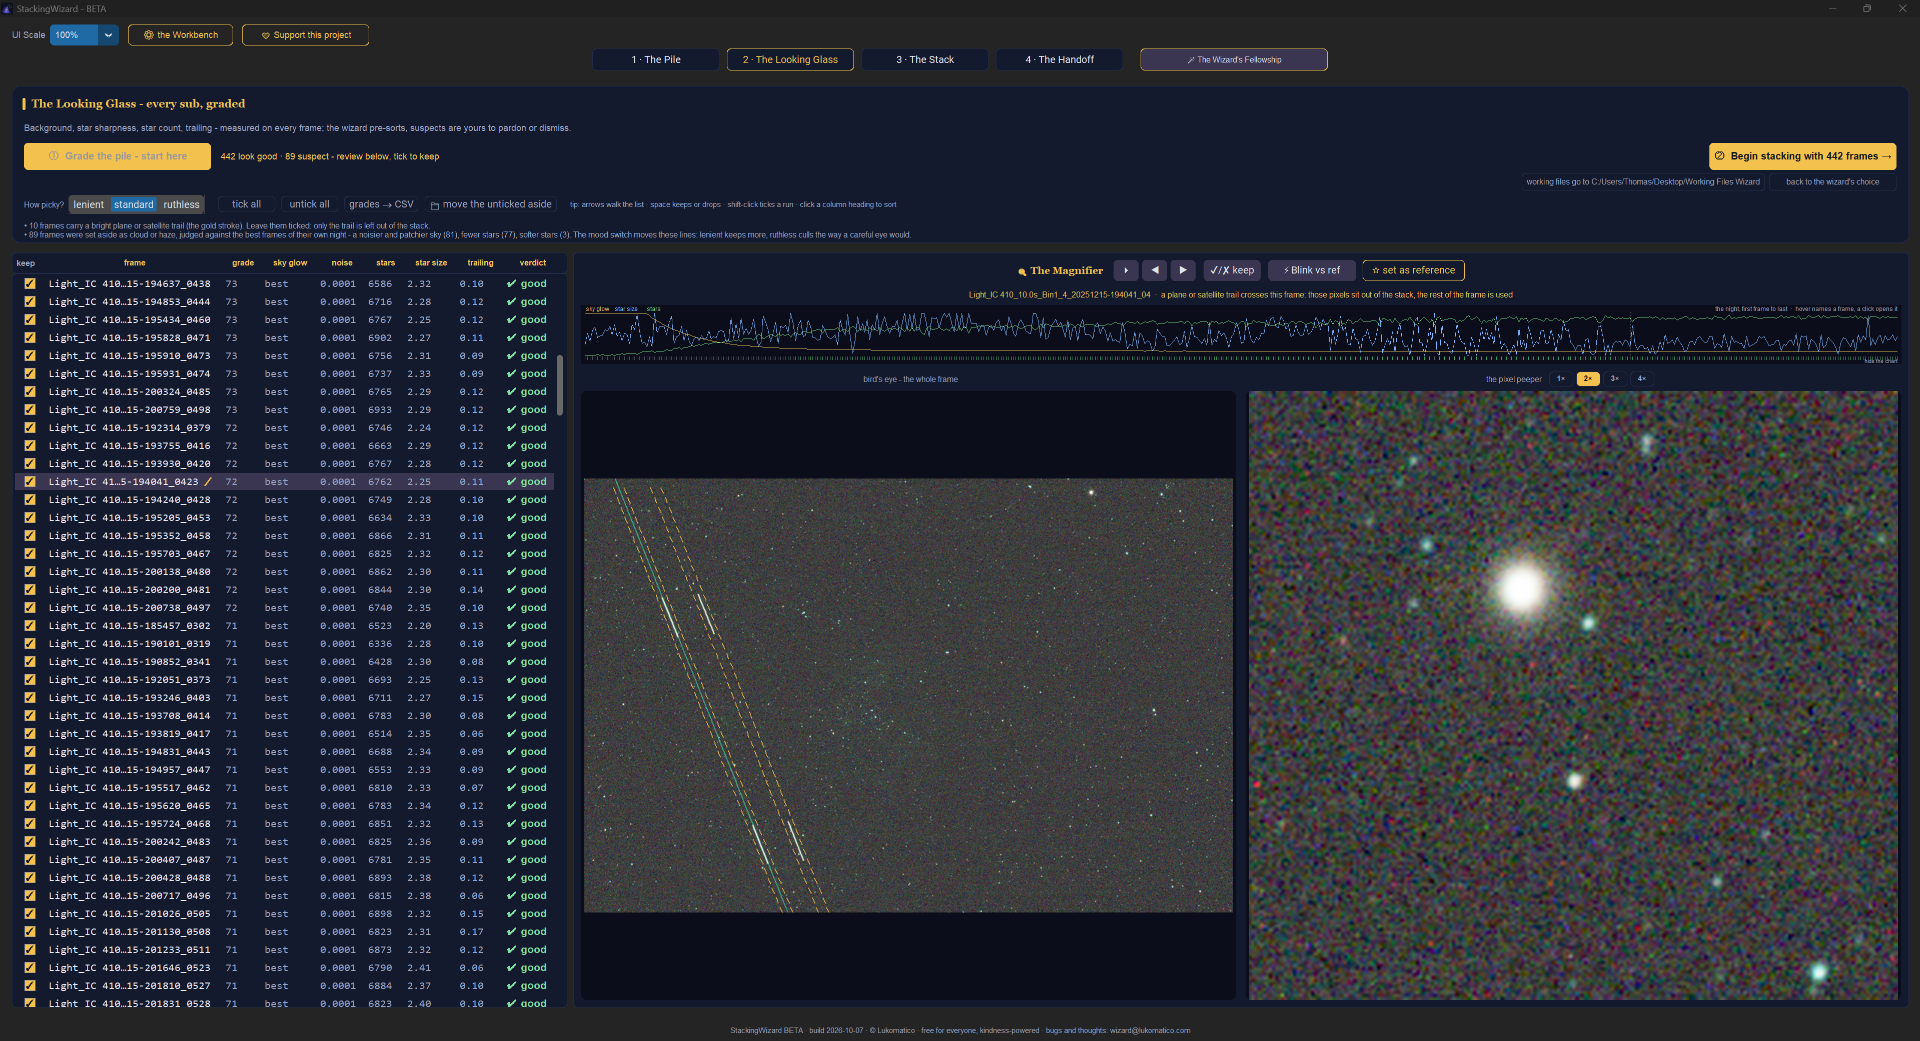Screen dimensions: 1920x1041
Task: Sort by trailing column header
Action: (480, 263)
